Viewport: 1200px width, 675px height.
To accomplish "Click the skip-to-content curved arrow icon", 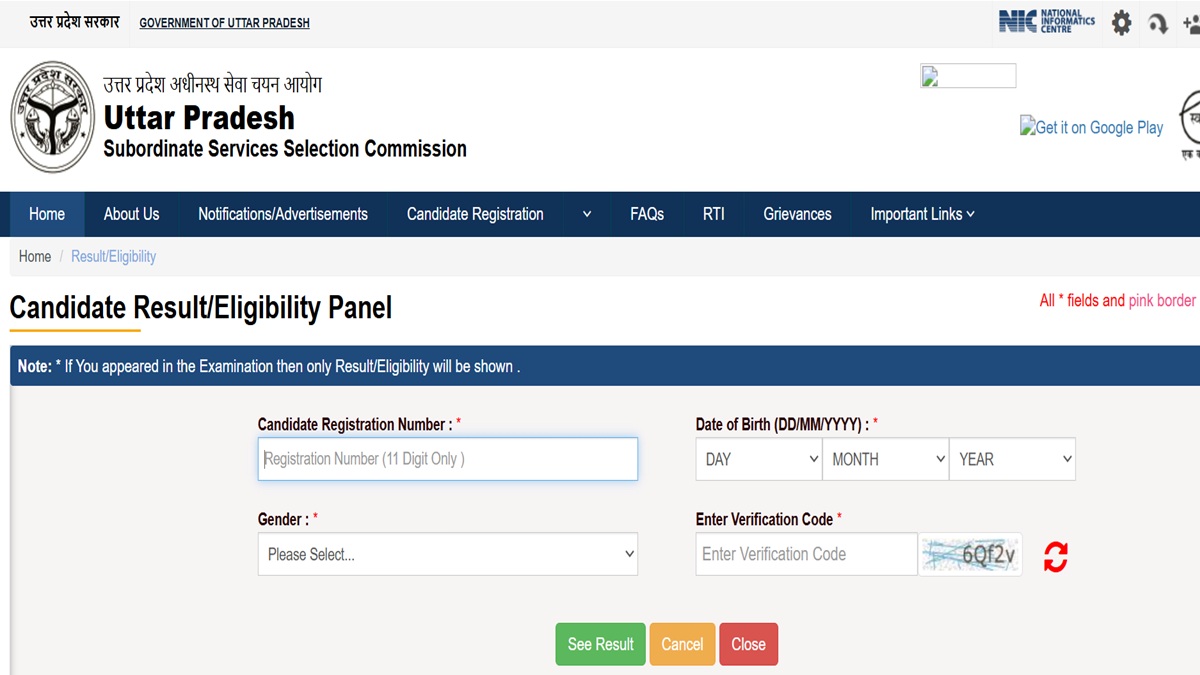I will 1158,23.
